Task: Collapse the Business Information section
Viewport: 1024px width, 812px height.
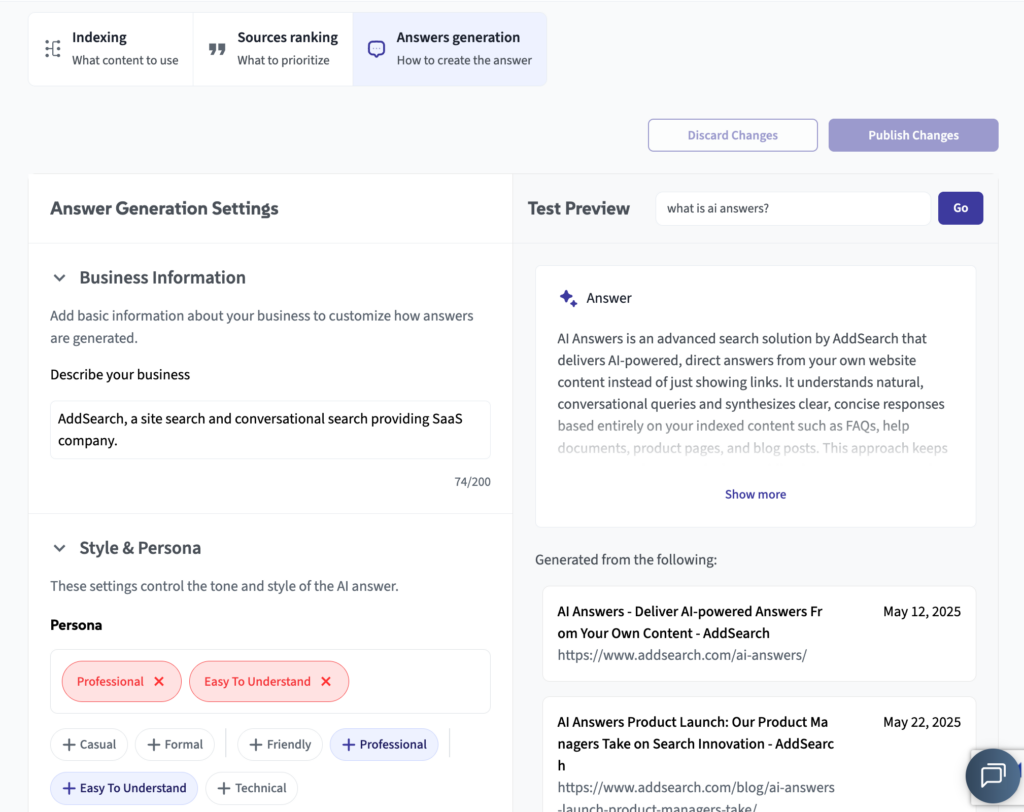Action: [59, 278]
